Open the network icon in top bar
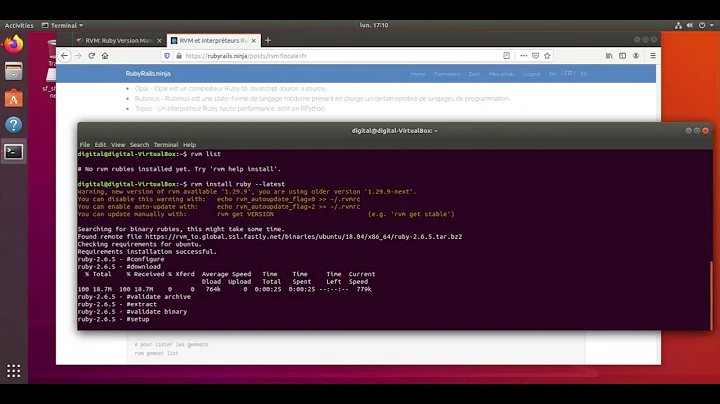This screenshot has height=404, width=720. tap(678, 25)
